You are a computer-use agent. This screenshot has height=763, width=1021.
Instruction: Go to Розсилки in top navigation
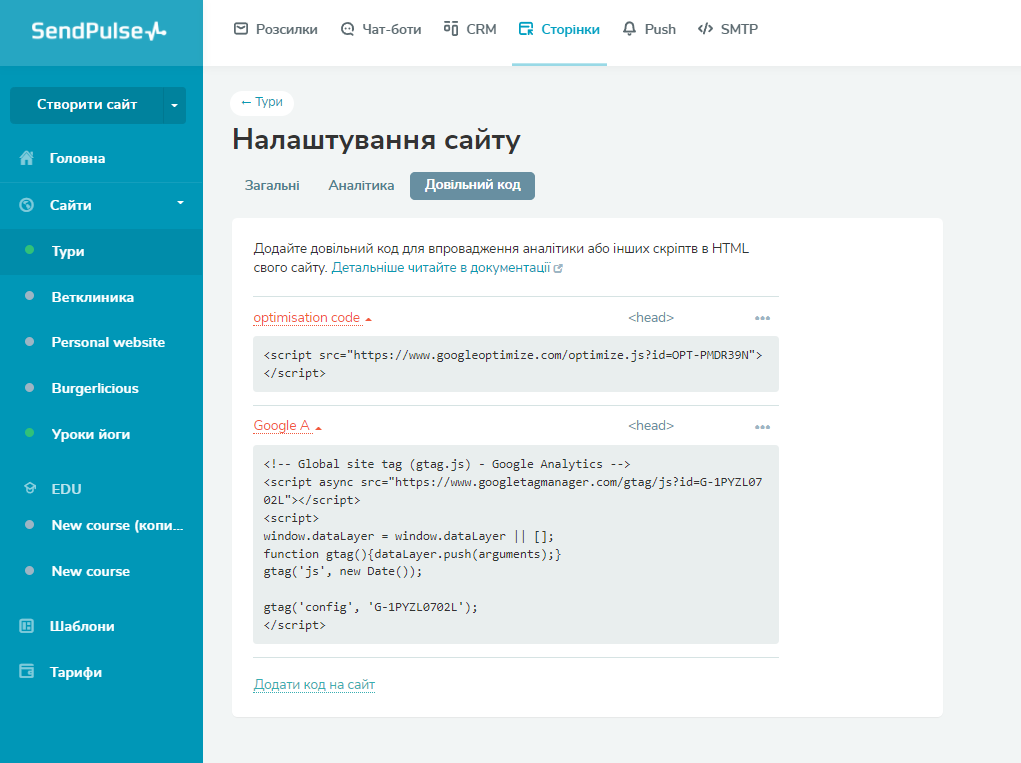point(275,29)
